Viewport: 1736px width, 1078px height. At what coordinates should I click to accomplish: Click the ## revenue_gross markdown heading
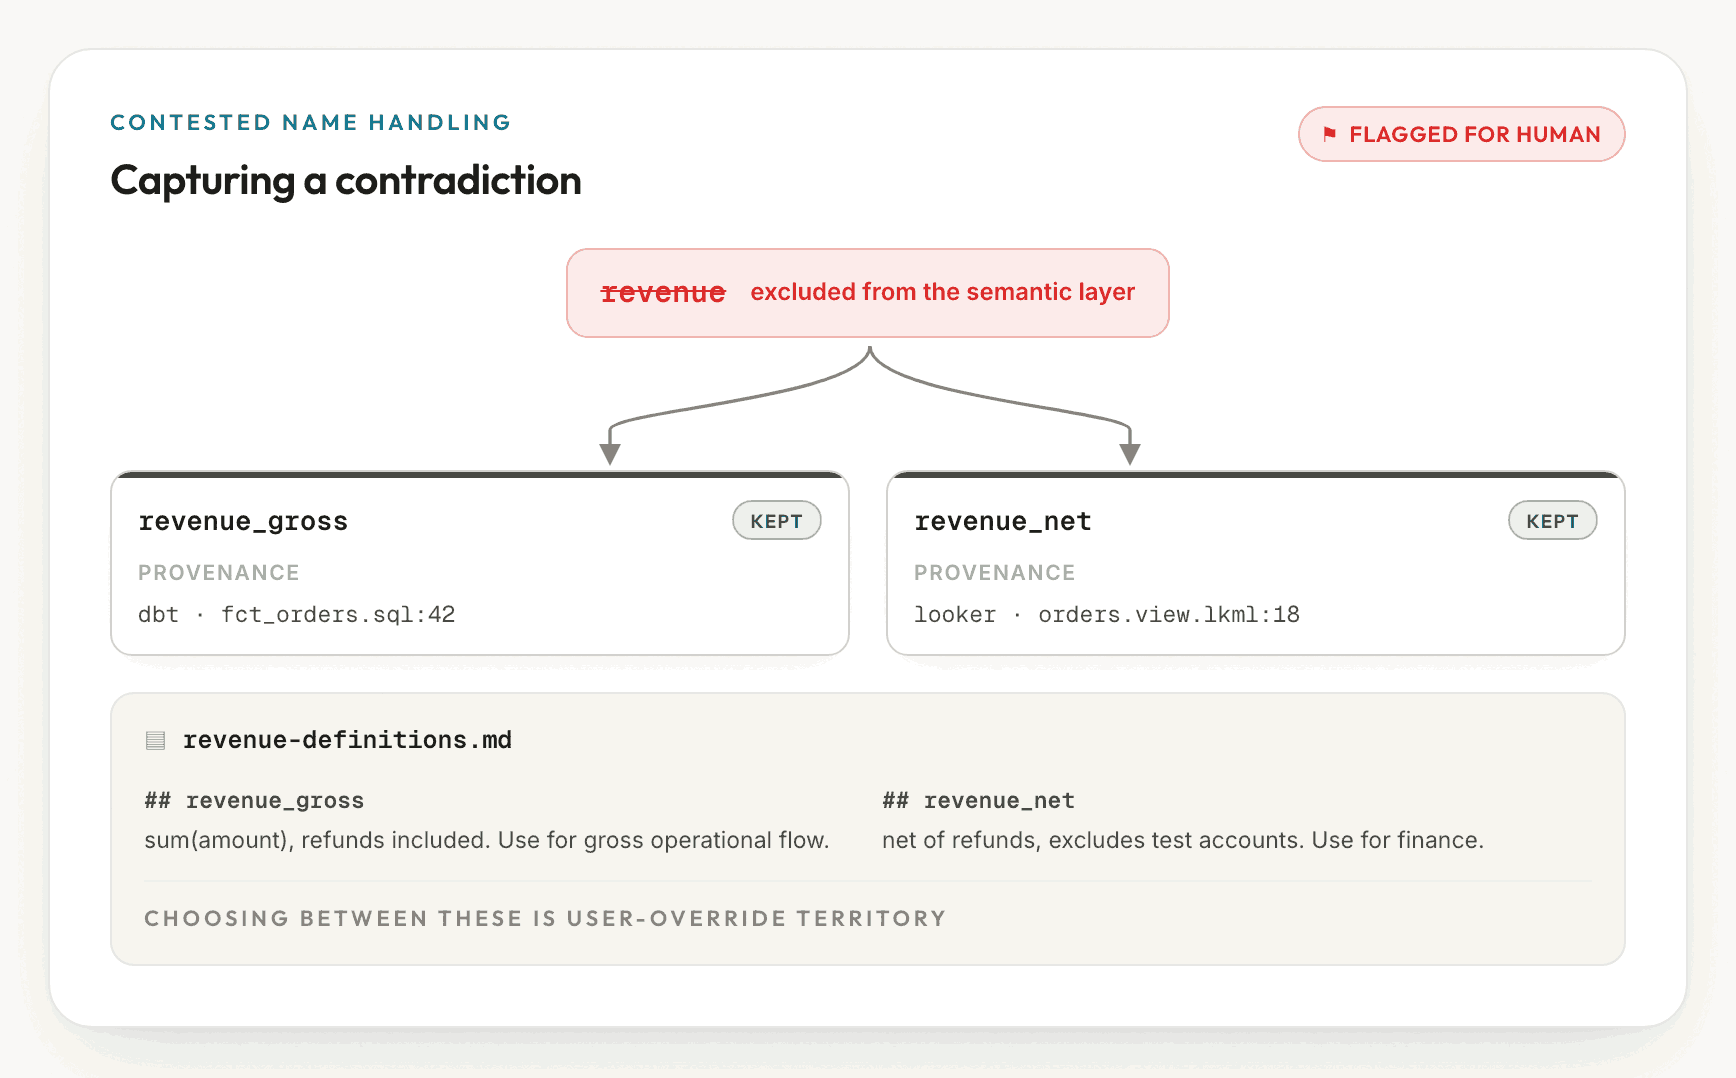click(x=254, y=801)
